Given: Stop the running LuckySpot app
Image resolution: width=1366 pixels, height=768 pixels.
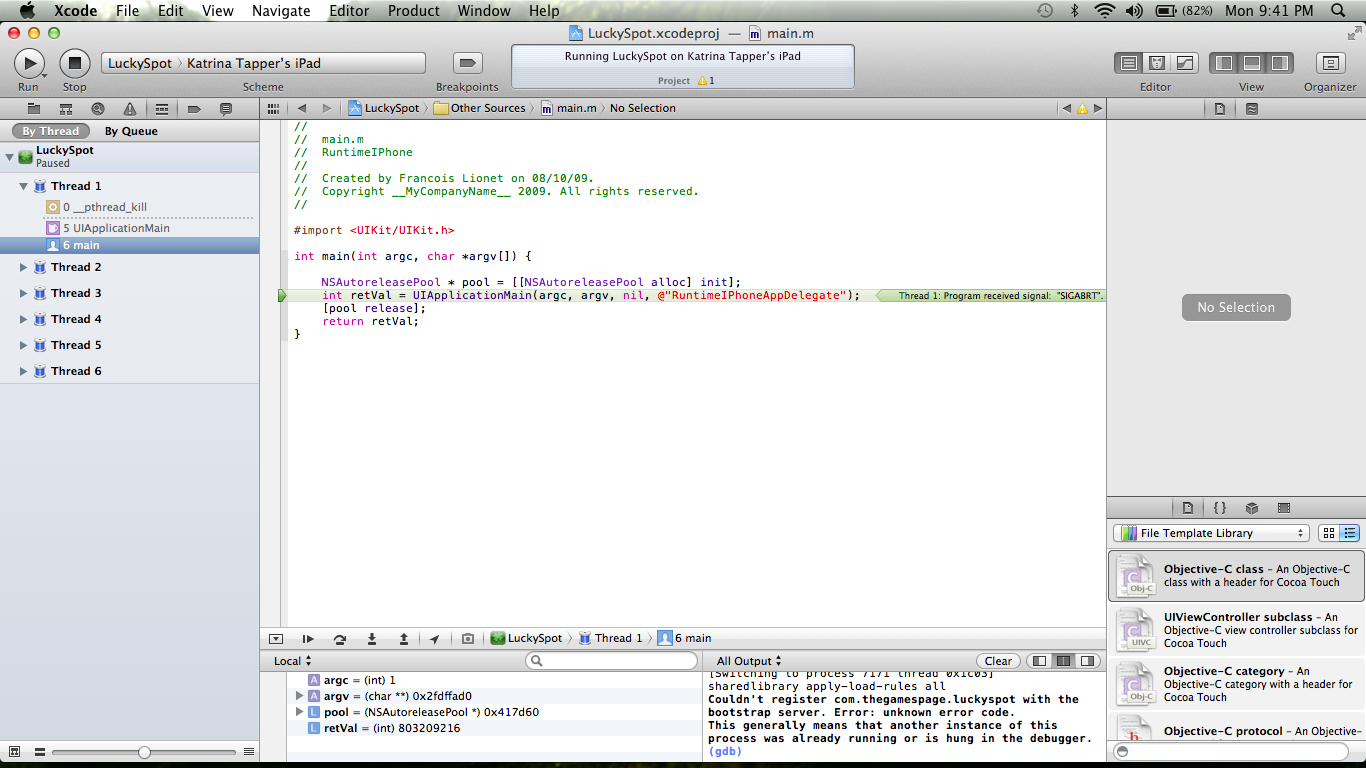Looking at the screenshot, I should click(x=75, y=63).
